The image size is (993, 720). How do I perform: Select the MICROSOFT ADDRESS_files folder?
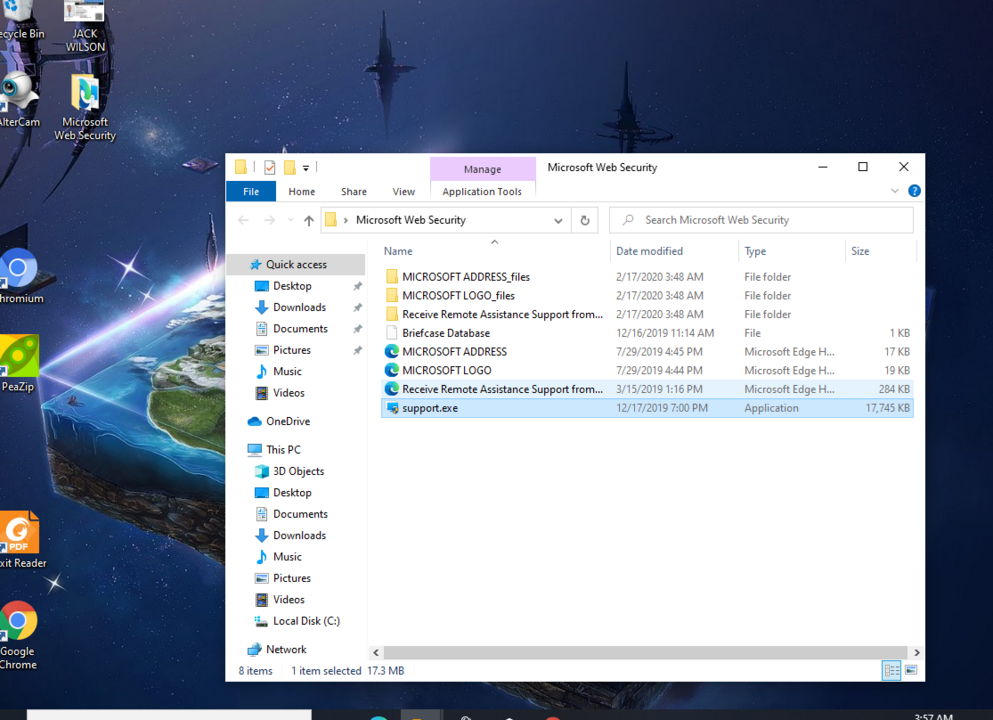coord(647,277)
